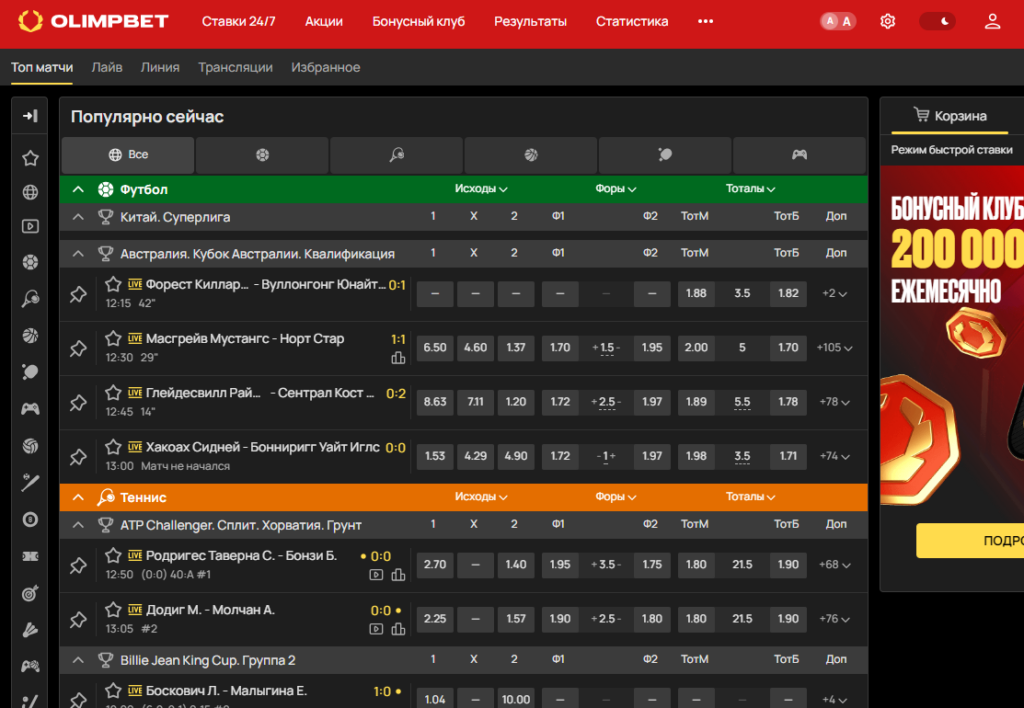Select basketball icon in left sidebar
The image size is (1024, 708).
(30, 335)
